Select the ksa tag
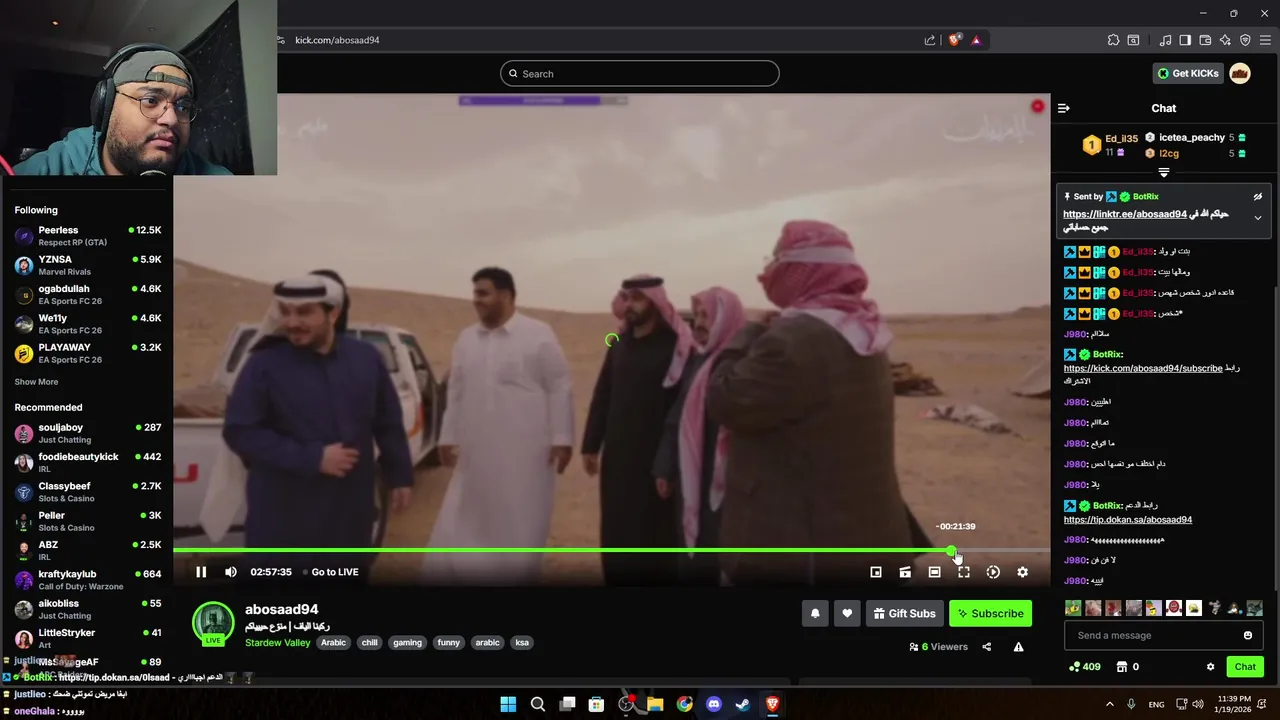This screenshot has height=720, width=1280. coord(522,643)
